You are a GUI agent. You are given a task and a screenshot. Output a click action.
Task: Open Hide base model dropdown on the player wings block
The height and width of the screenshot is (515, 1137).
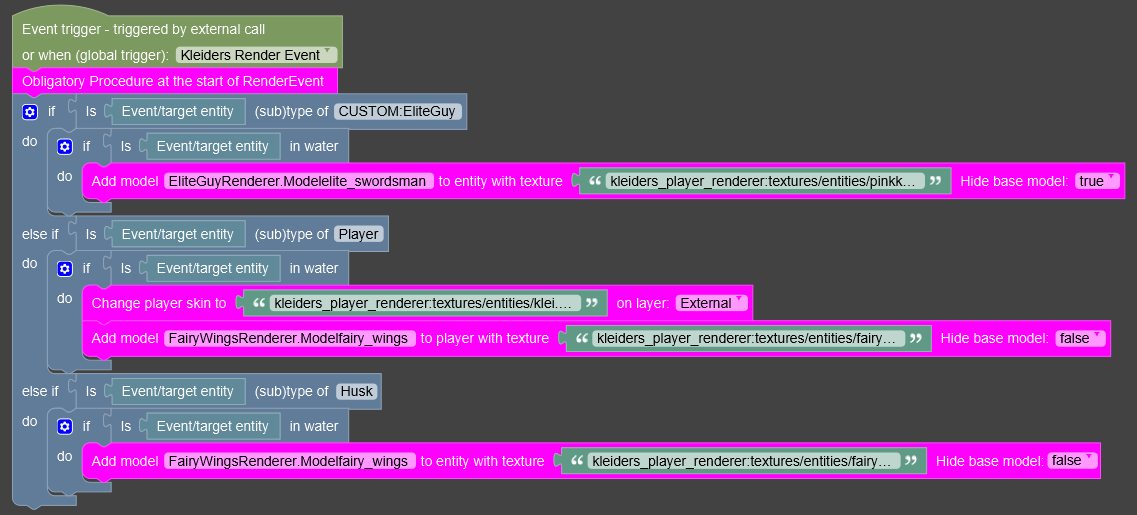point(1080,338)
